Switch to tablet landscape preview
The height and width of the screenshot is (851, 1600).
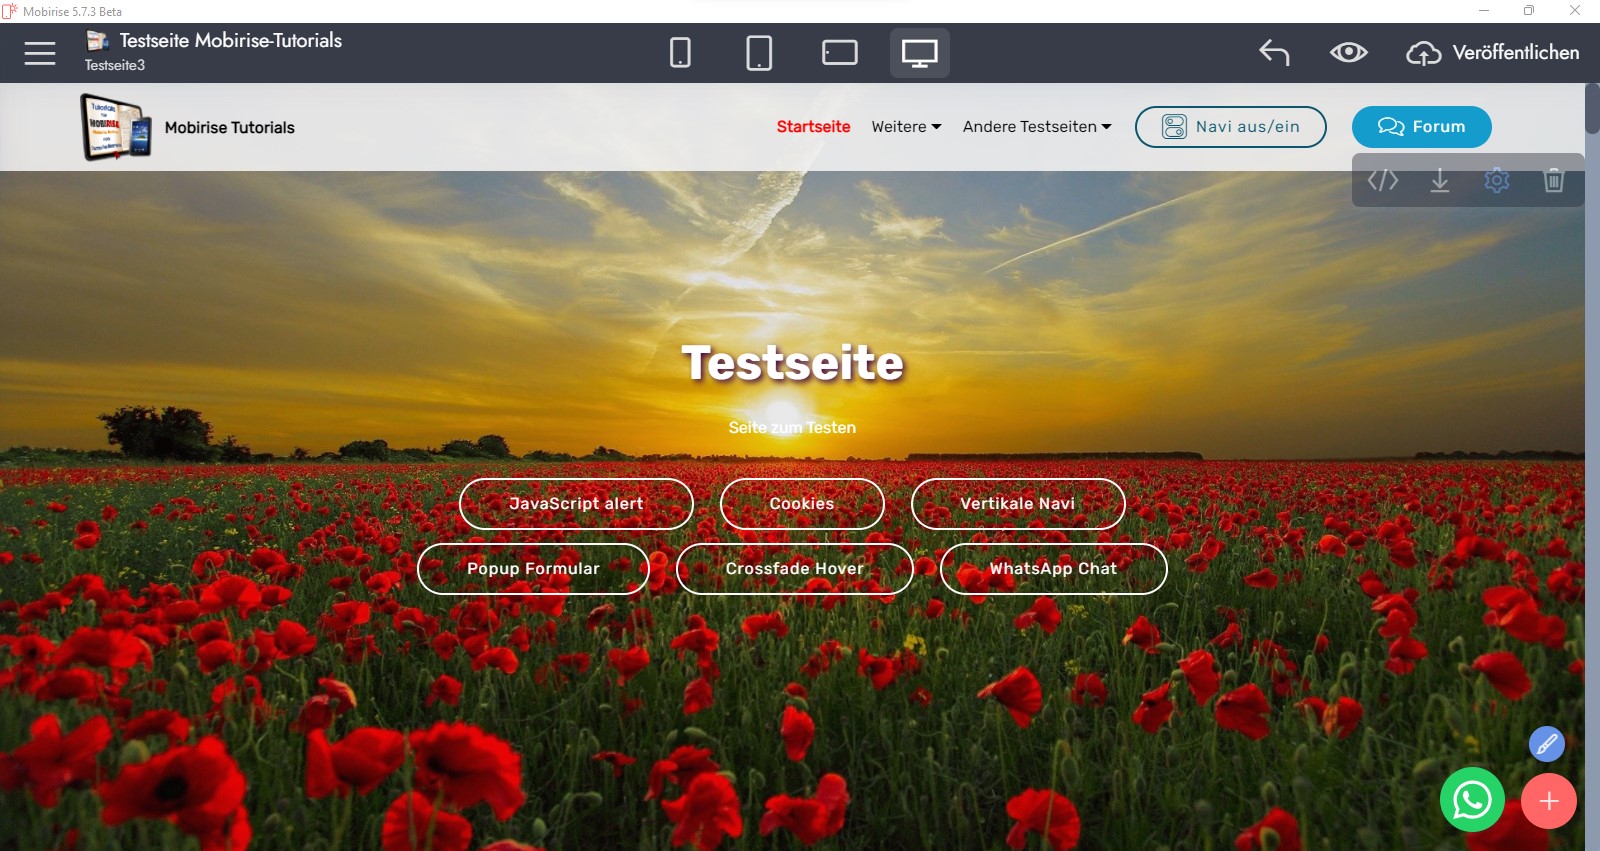(x=839, y=53)
